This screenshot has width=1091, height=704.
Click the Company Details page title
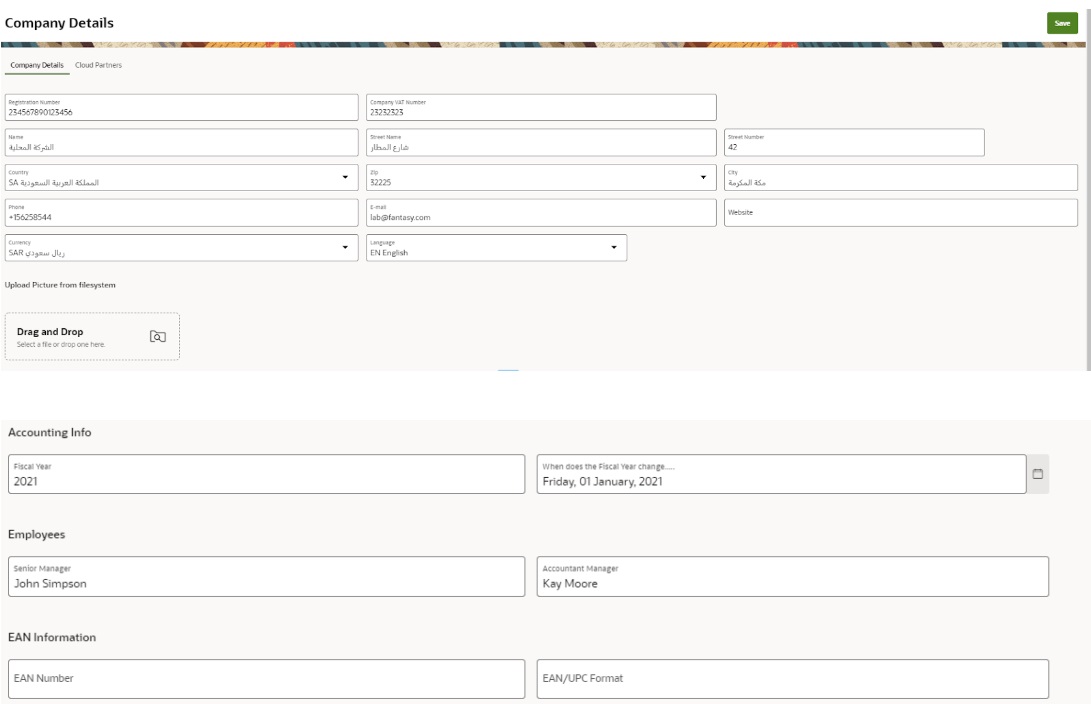pos(59,23)
